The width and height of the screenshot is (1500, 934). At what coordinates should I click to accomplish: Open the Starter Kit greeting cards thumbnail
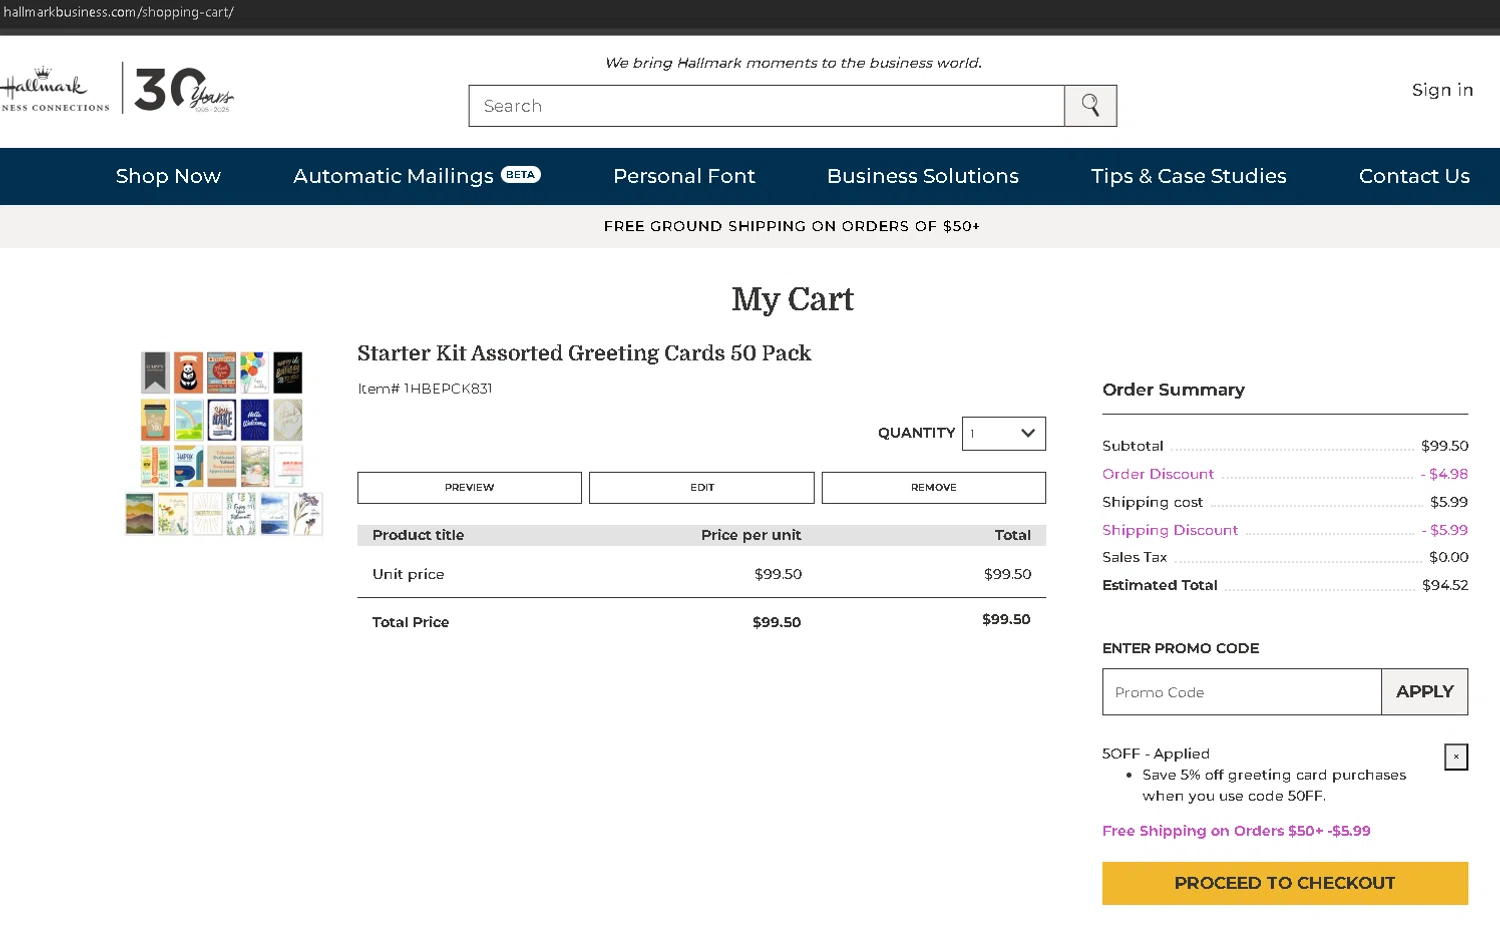click(224, 443)
